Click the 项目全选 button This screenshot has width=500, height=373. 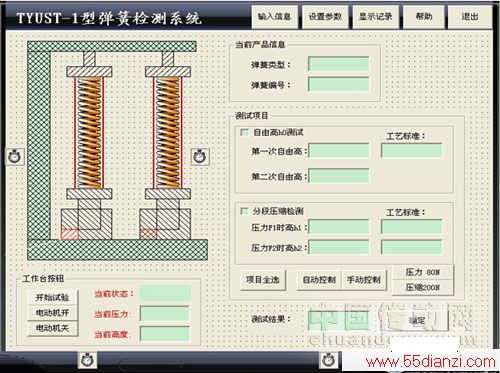263,280
